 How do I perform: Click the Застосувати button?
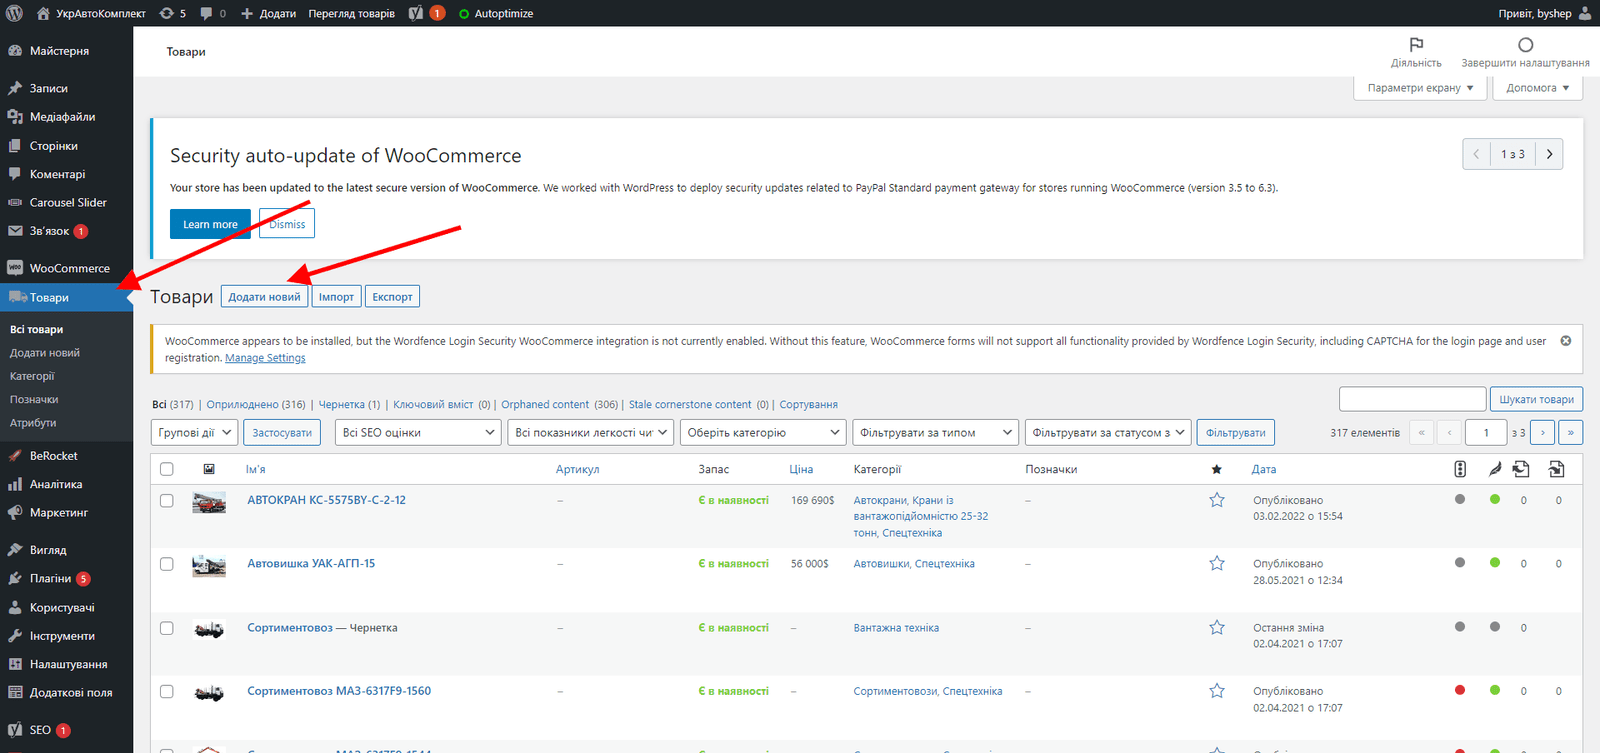point(282,433)
